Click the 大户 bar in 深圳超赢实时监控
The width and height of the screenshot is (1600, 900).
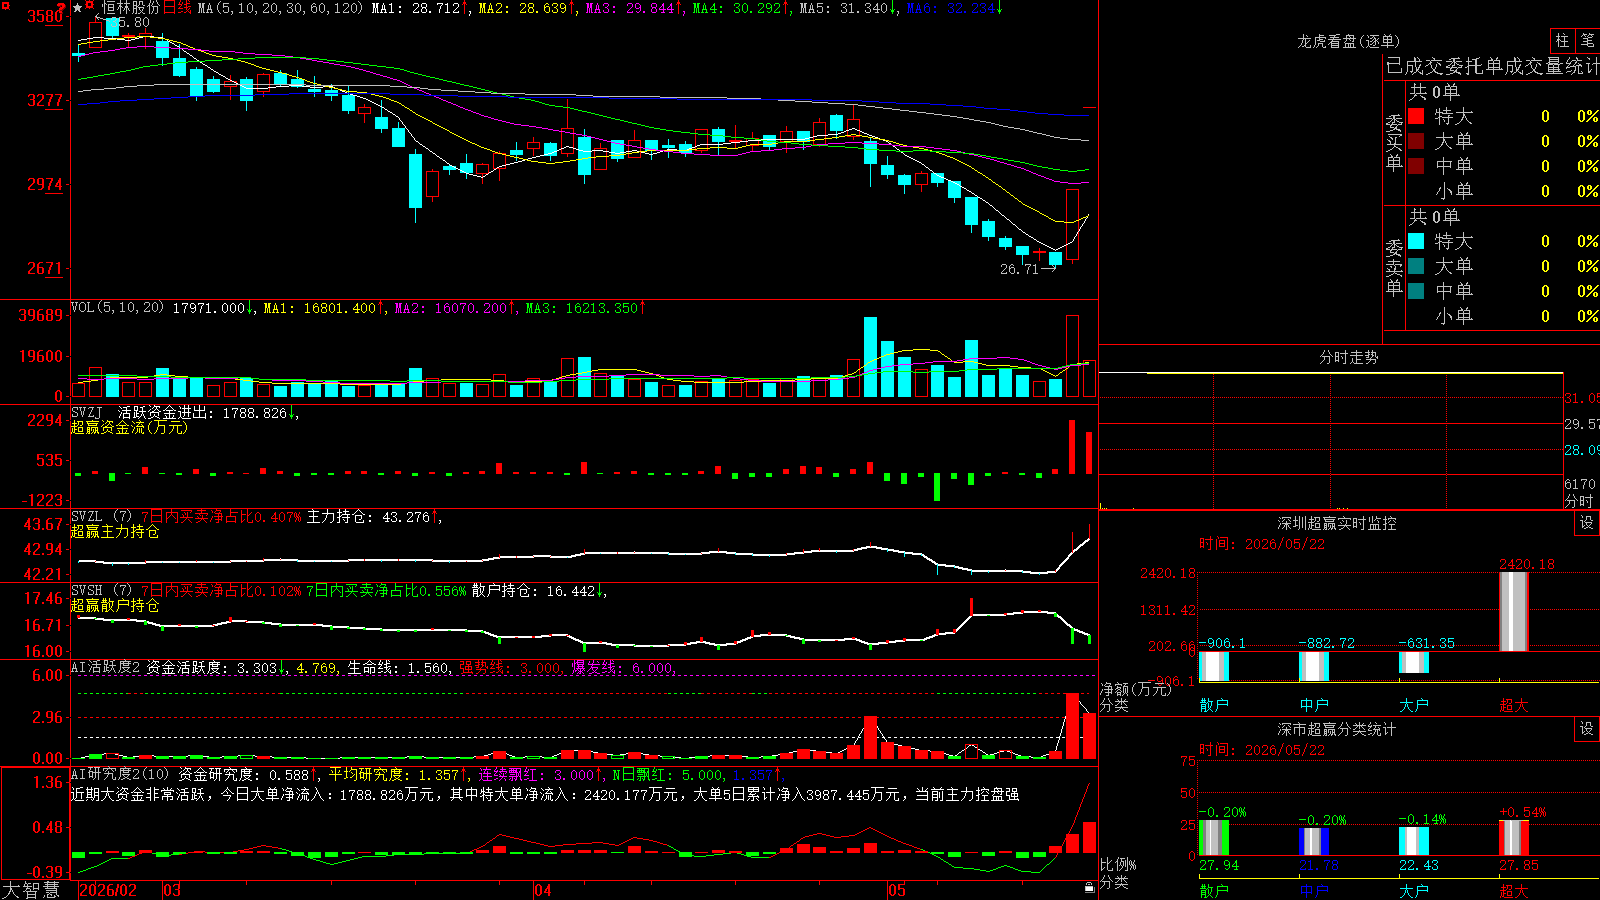point(1414,662)
